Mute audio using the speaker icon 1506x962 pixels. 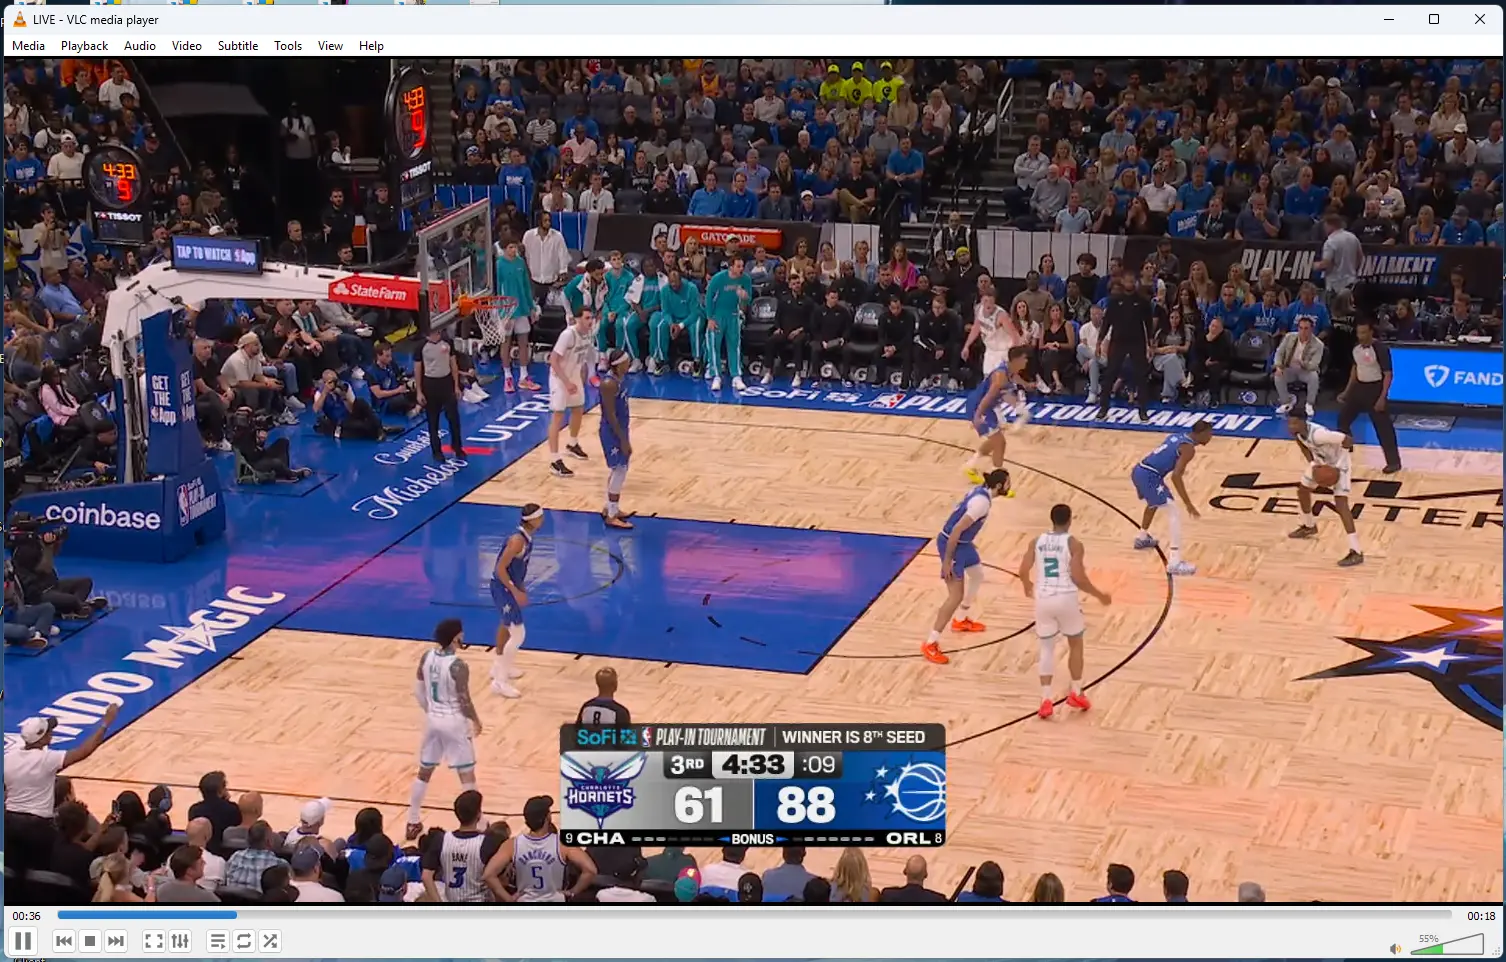tap(1396, 948)
